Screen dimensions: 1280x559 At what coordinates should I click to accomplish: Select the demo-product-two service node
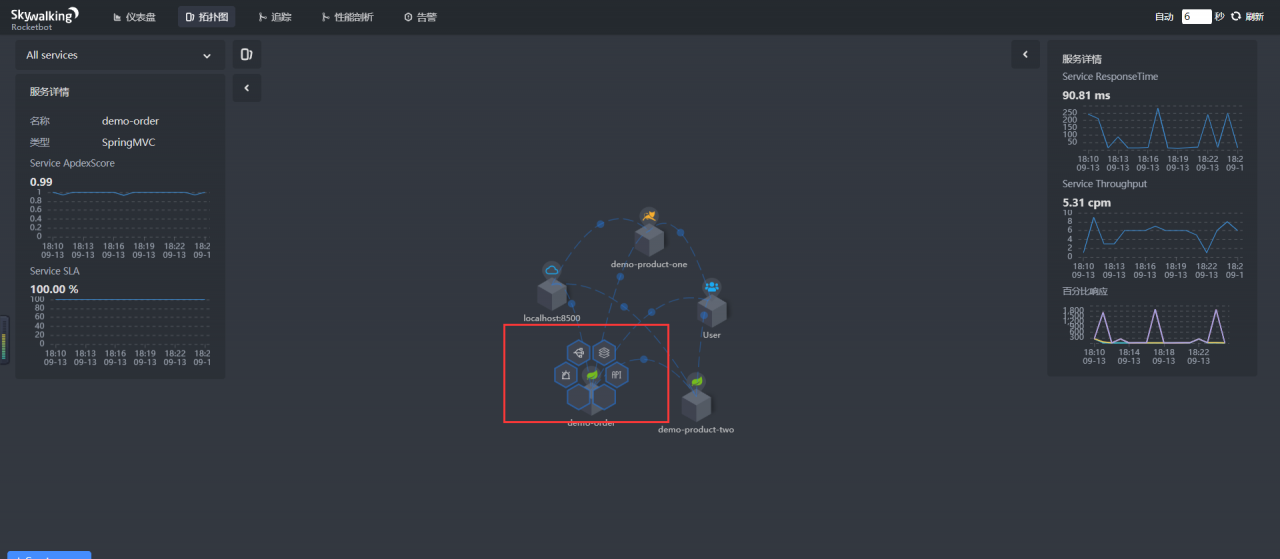[696, 404]
